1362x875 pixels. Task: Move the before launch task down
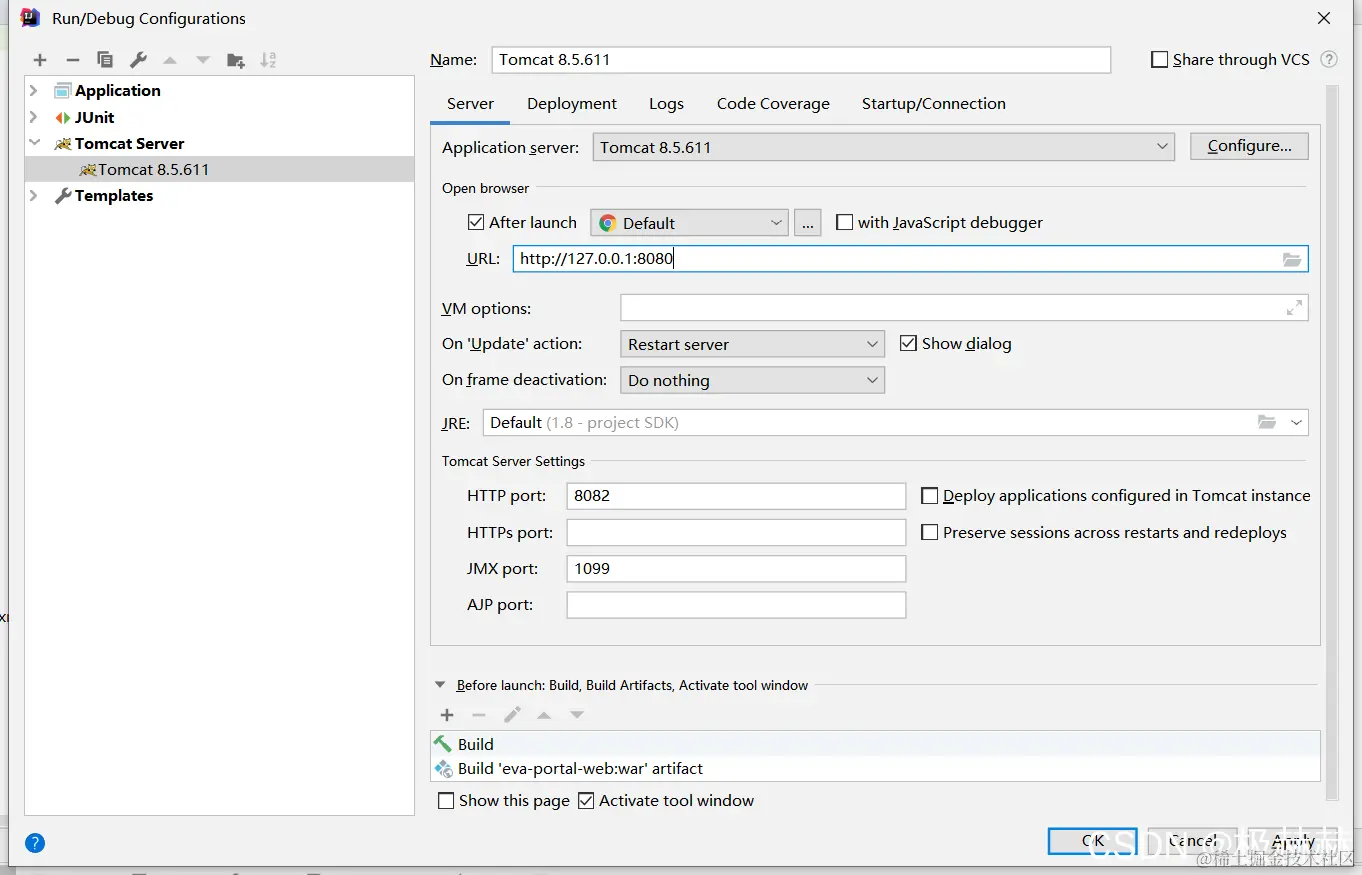577,715
